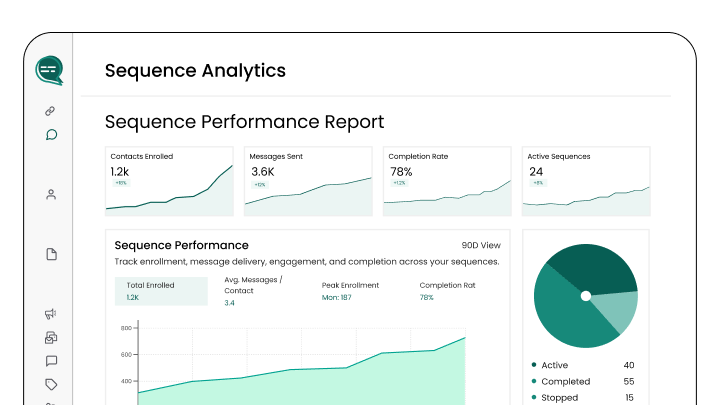Open the Active Sequences 24 card
Viewport: 720px width, 405px height.
[x=586, y=181]
